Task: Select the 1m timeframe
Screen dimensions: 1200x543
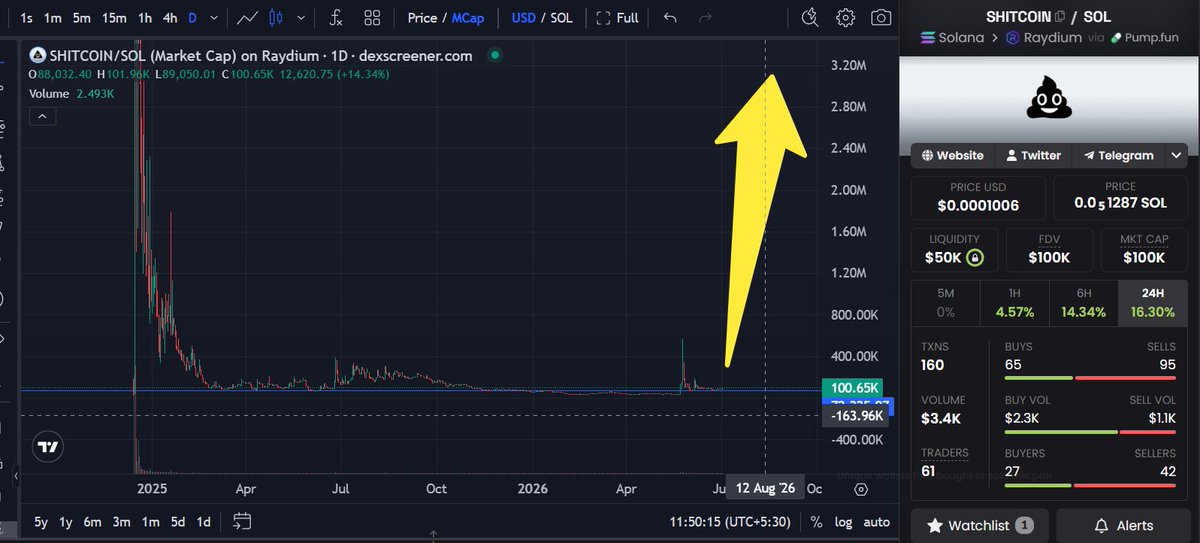Action: point(54,18)
